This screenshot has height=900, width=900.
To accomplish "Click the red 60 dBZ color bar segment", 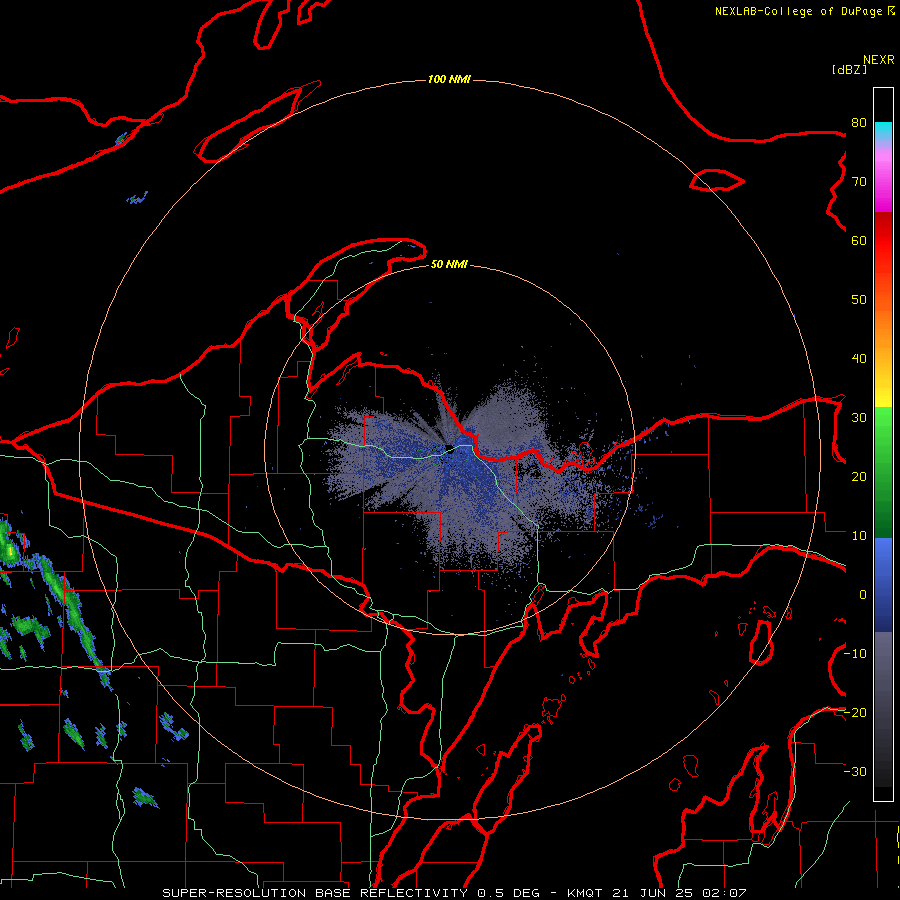I will [x=883, y=241].
